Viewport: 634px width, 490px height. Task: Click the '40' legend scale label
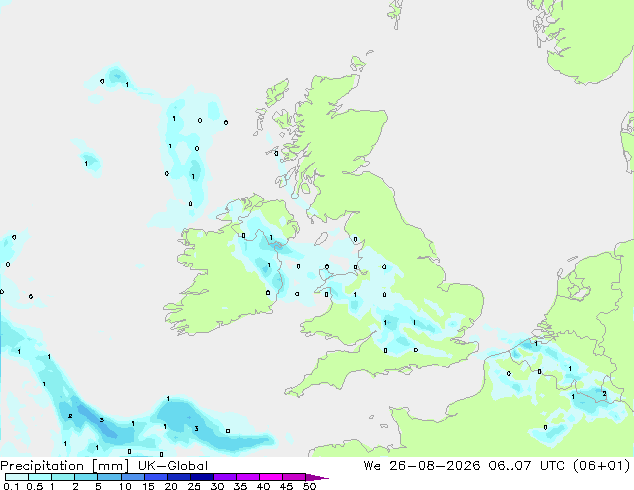click(x=263, y=486)
